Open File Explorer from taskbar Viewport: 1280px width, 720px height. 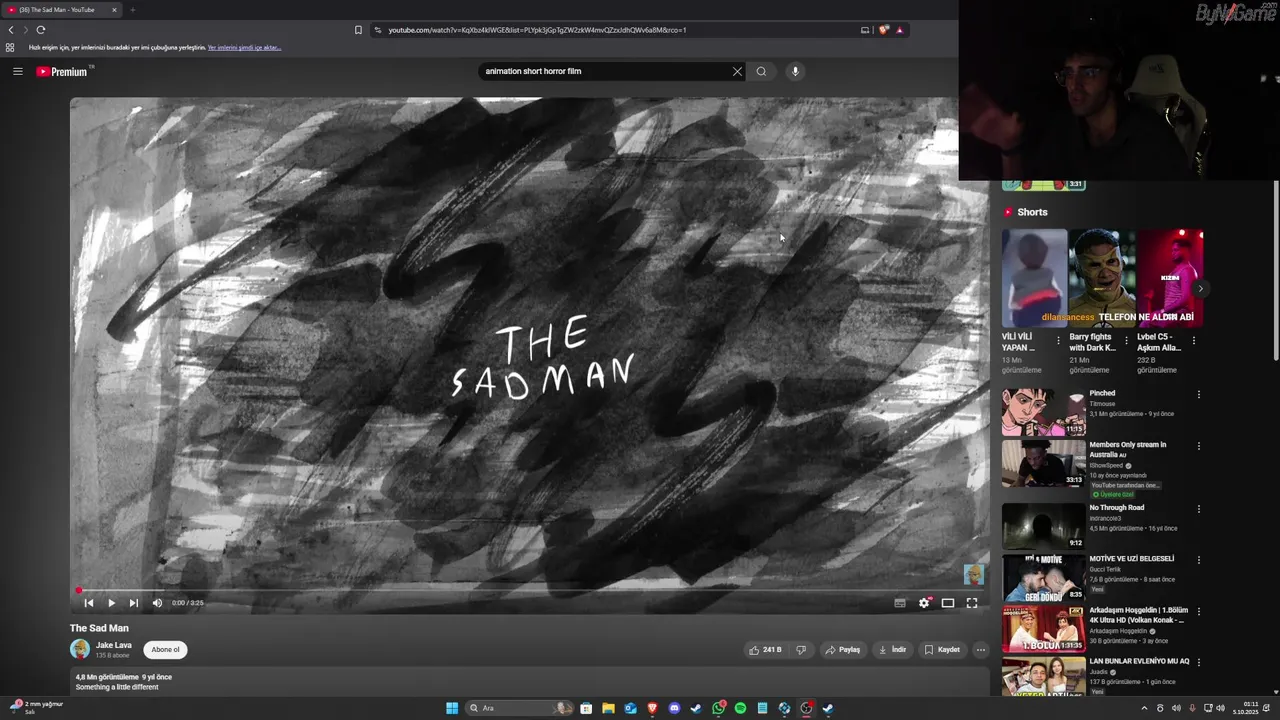pos(608,708)
